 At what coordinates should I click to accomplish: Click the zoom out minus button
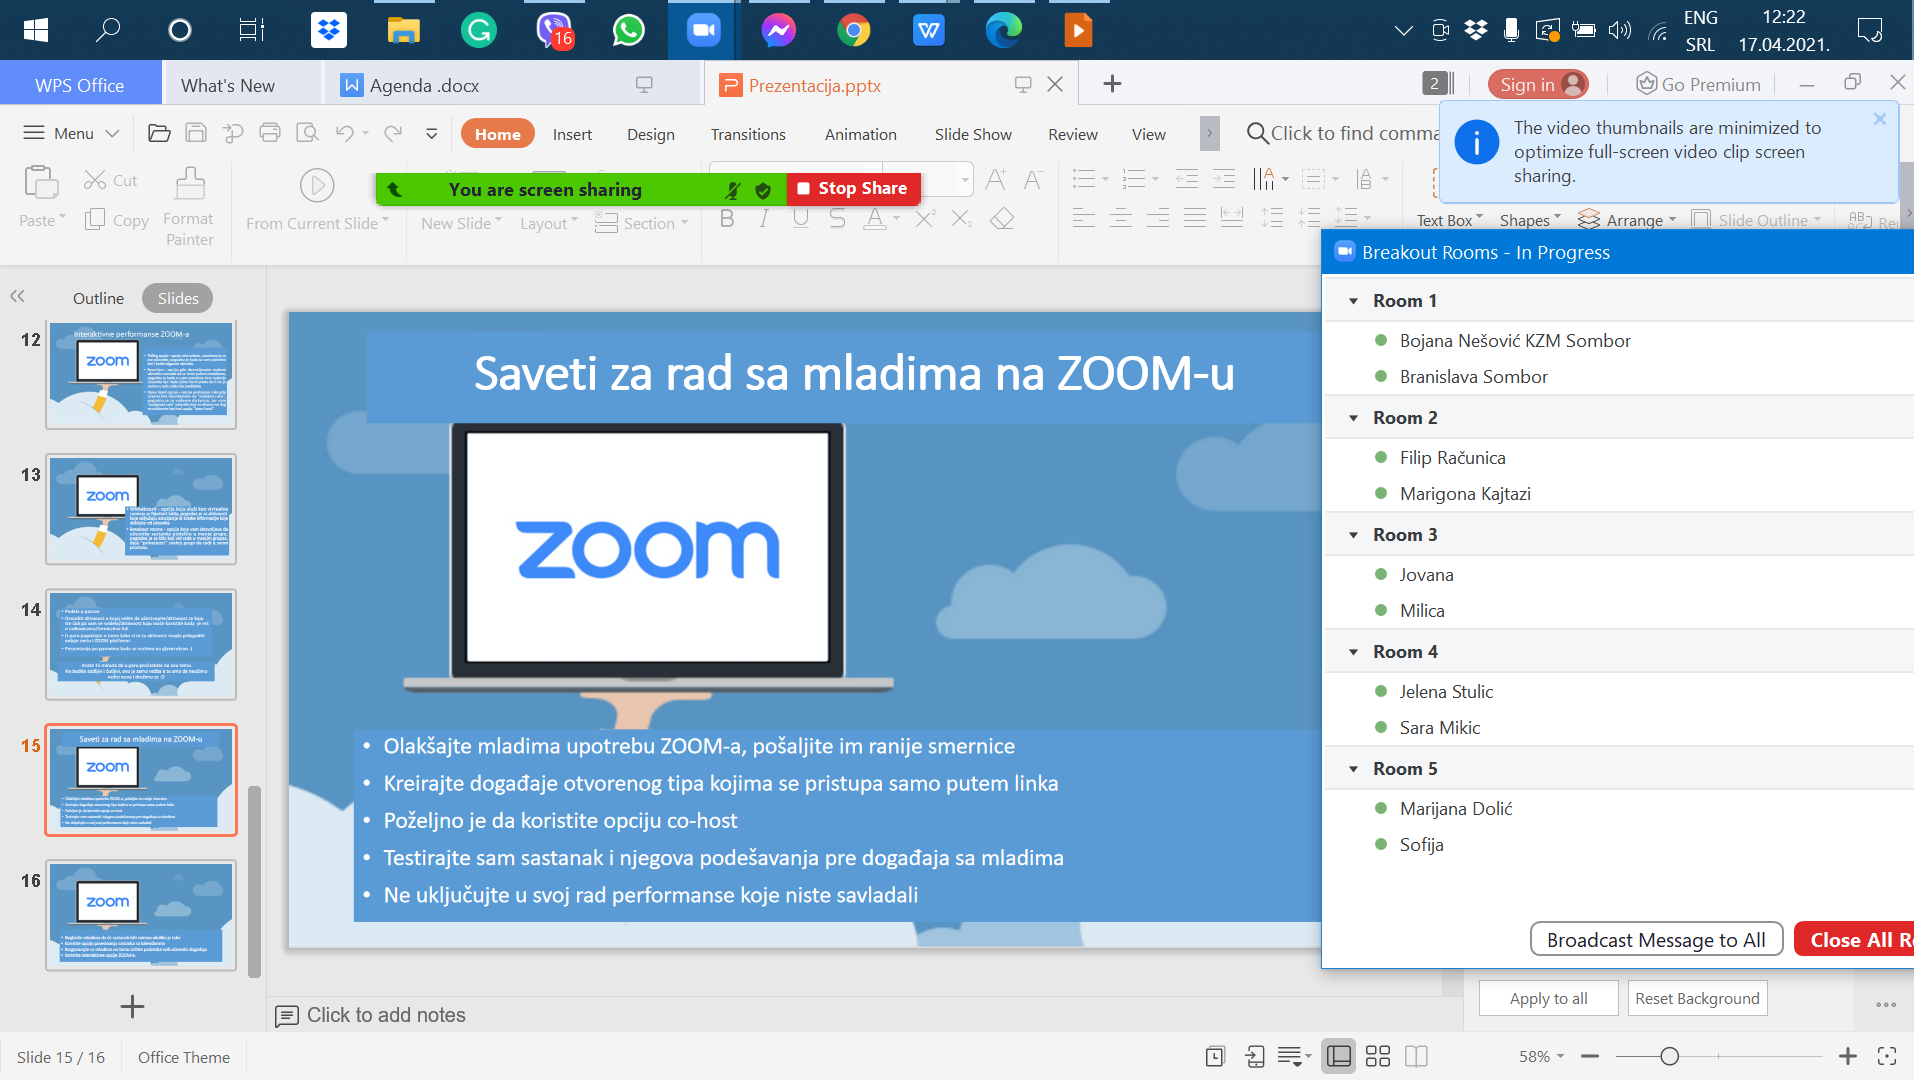[1590, 1056]
